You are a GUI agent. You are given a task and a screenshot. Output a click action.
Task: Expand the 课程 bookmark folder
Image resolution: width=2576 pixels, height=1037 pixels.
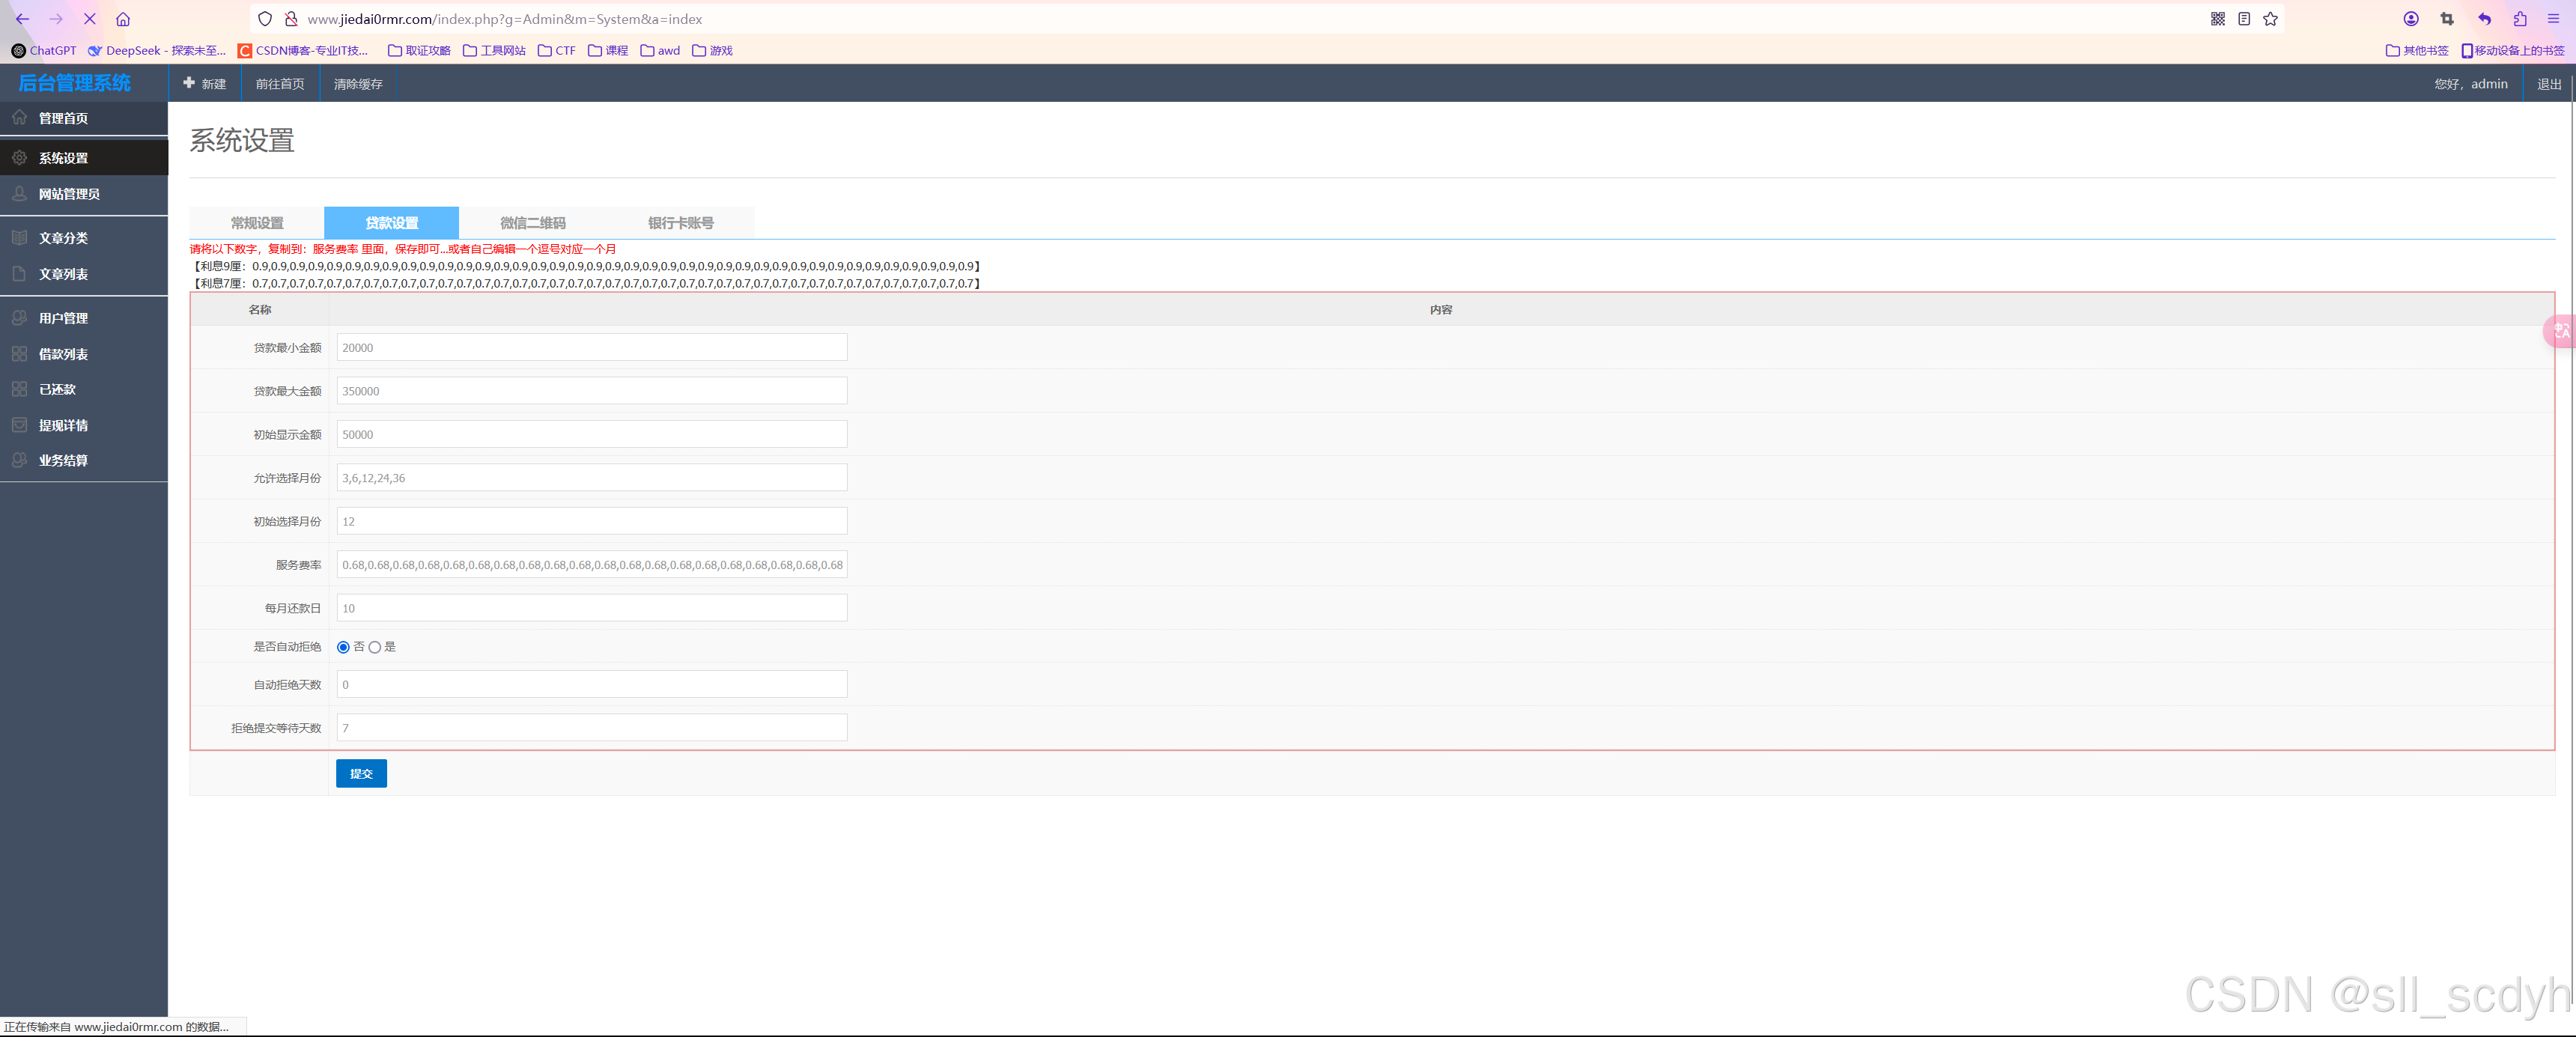click(x=608, y=50)
